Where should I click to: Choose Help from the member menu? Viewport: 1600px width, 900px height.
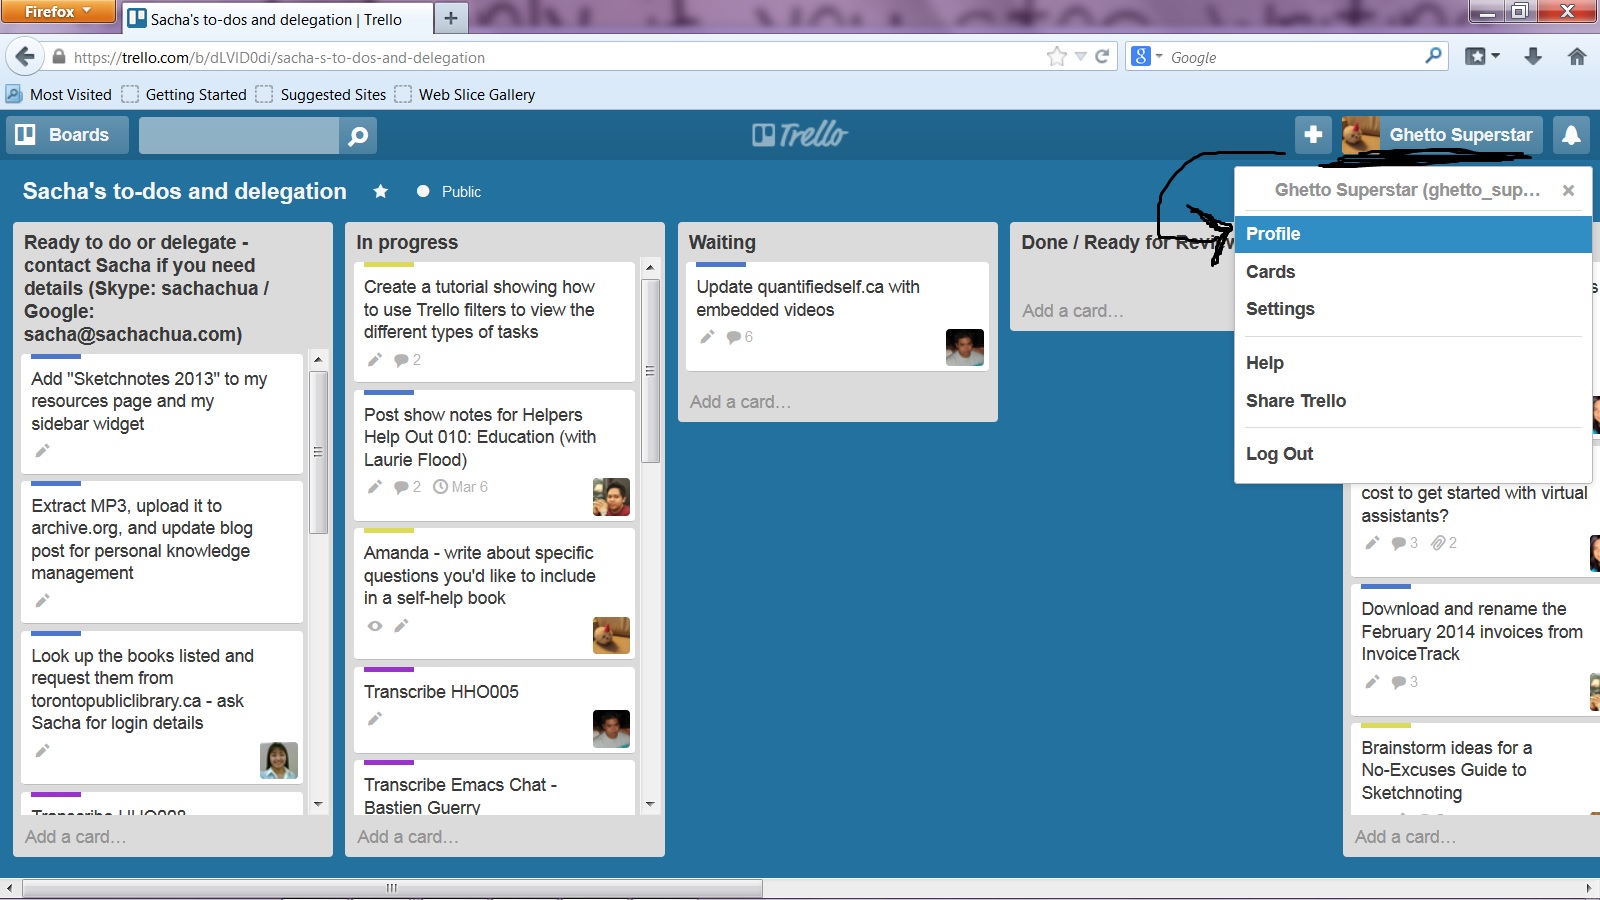point(1413,363)
